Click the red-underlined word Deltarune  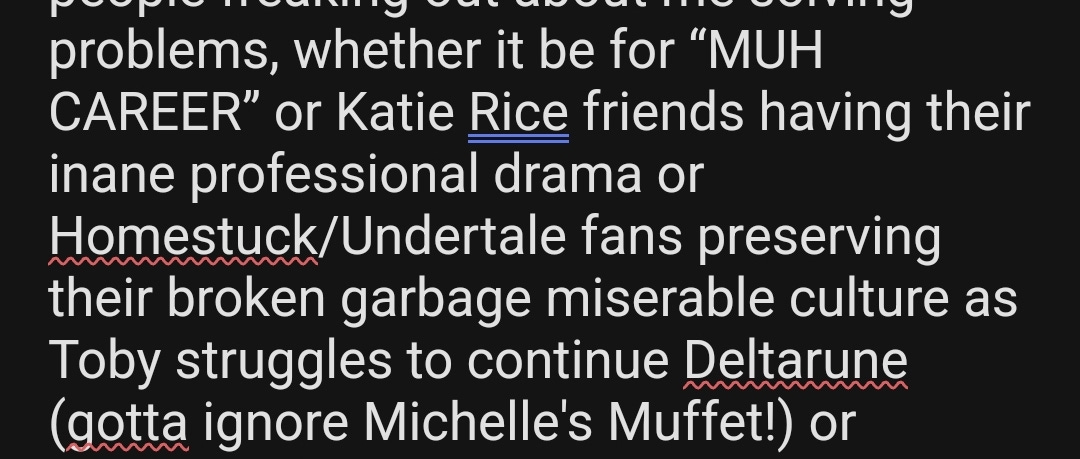pyautogui.click(x=796, y=360)
